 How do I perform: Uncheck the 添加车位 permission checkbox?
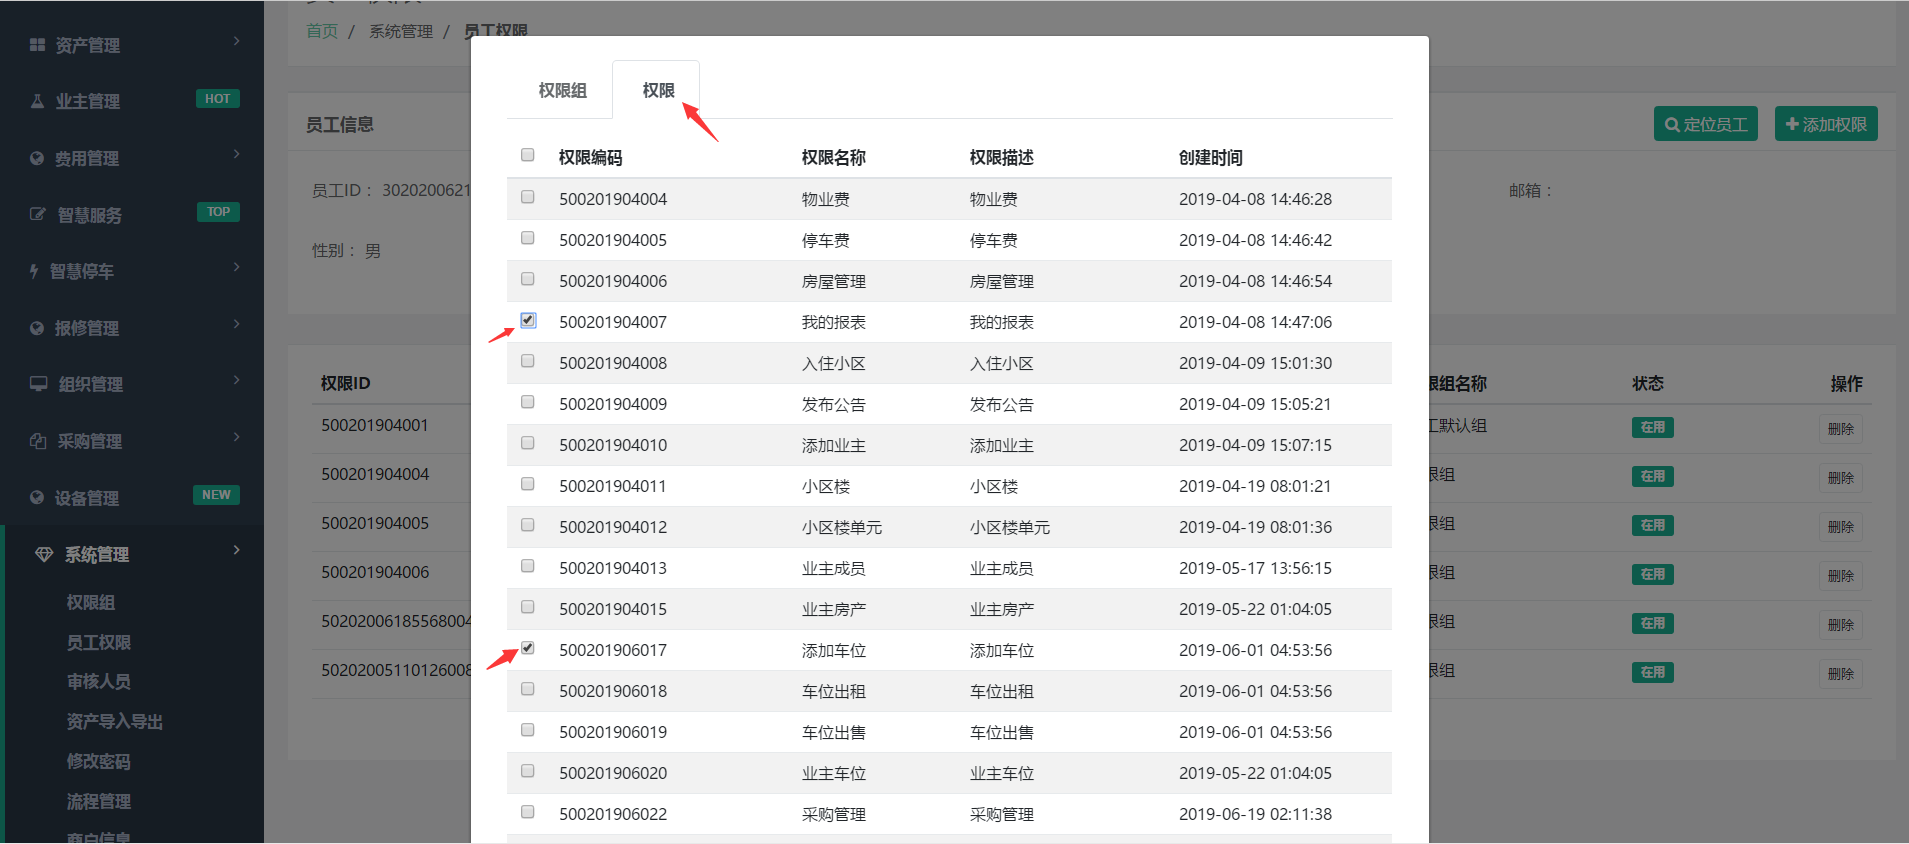point(528,648)
